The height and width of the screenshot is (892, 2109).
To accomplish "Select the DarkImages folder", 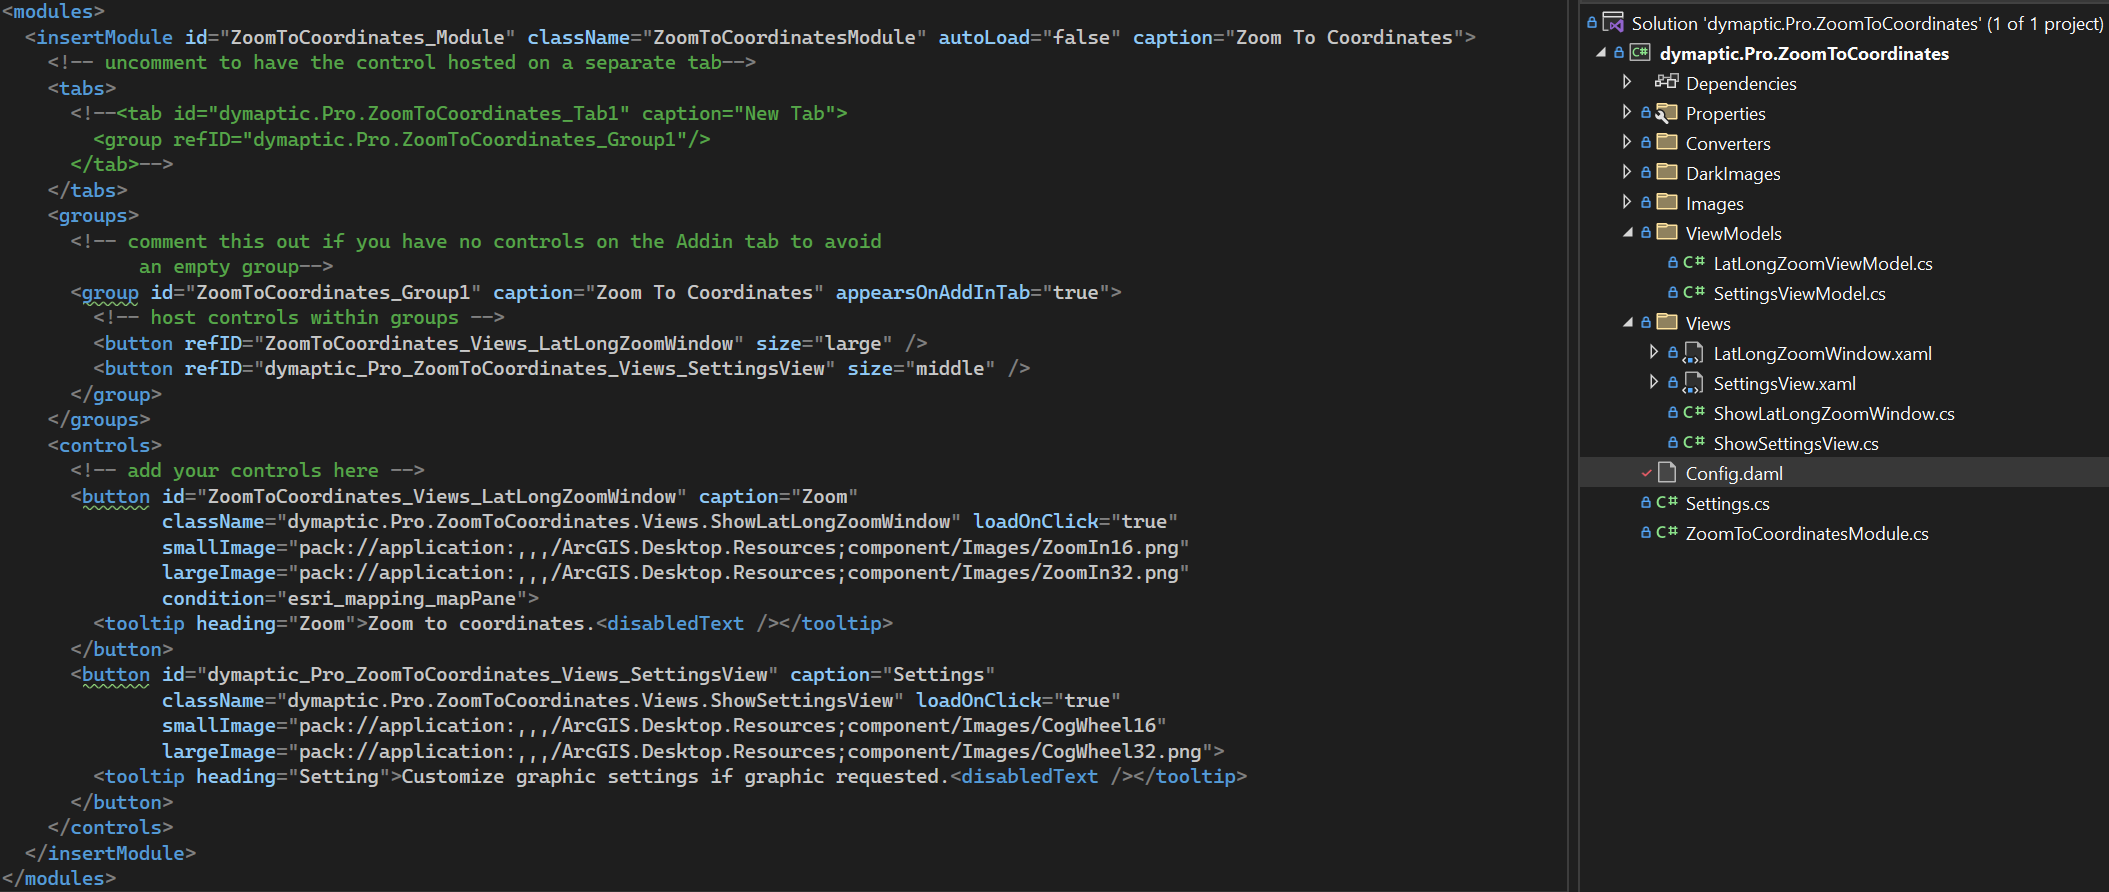I will coord(1733,172).
